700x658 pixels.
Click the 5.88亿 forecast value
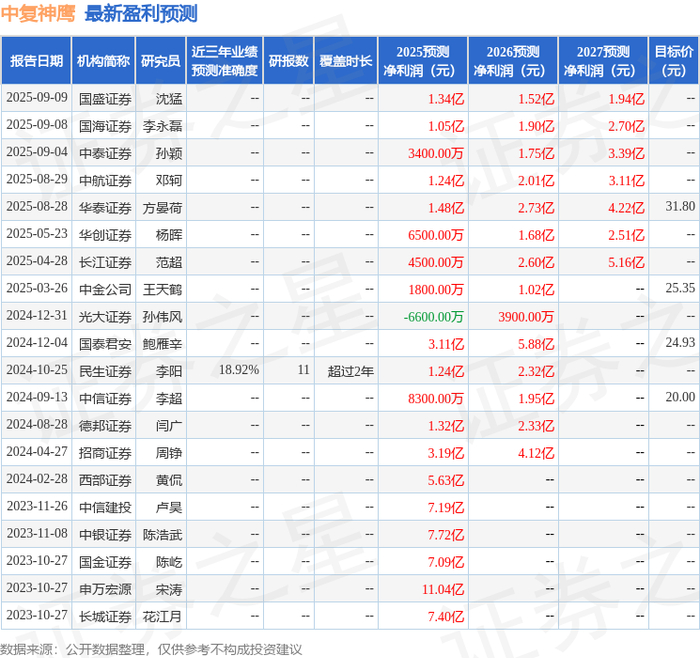tap(536, 344)
